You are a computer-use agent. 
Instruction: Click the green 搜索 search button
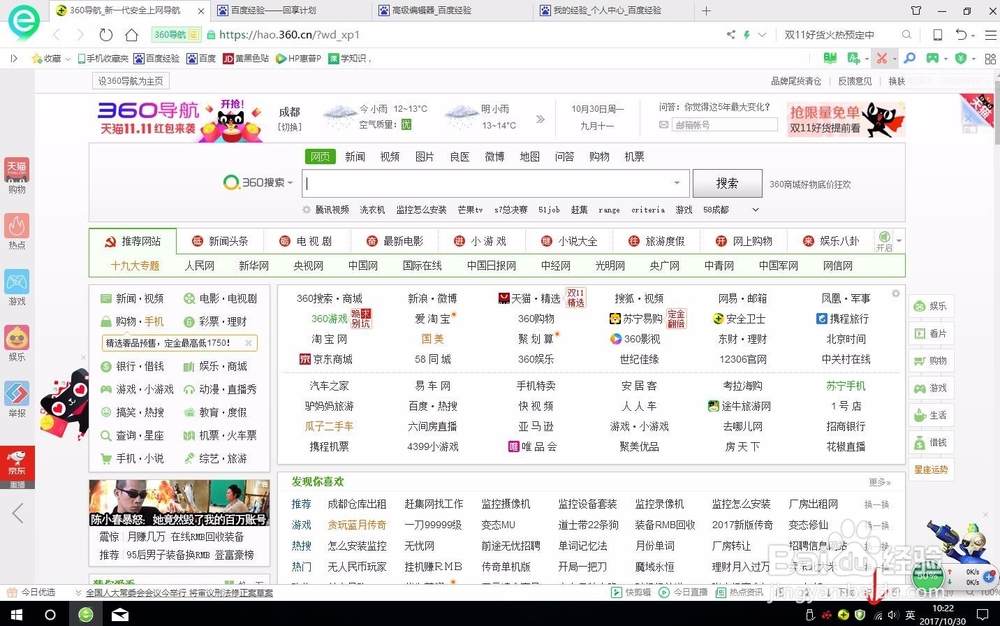(727, 183)
